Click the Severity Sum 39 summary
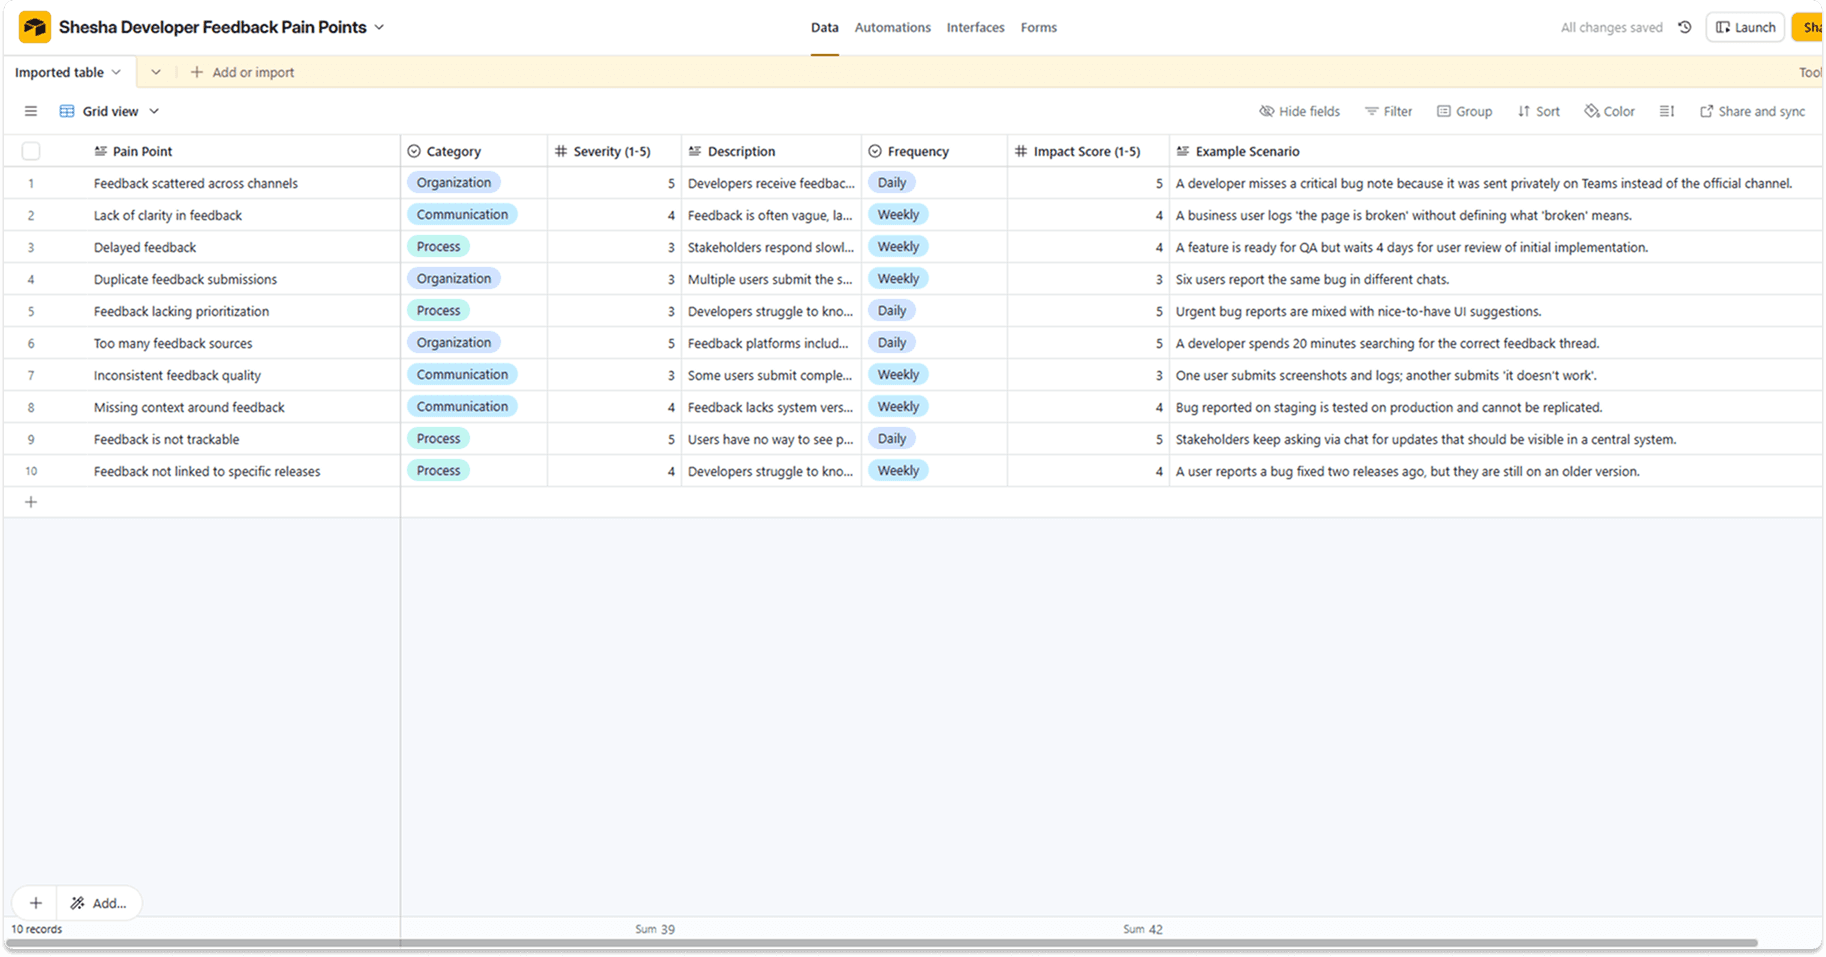The height and width of the screenshot is (957, 1826). point(655,929)
